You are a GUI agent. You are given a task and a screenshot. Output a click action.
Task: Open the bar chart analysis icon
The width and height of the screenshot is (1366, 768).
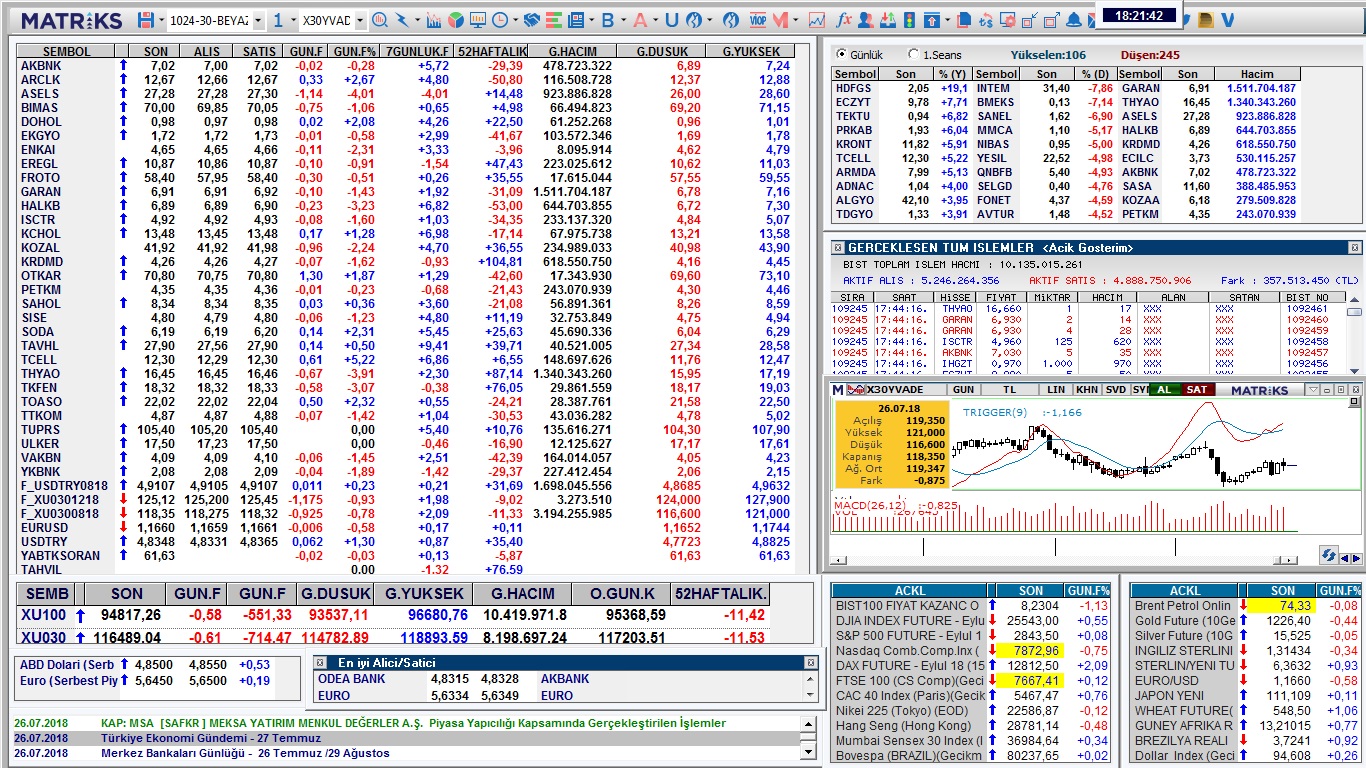pos(434,20)
